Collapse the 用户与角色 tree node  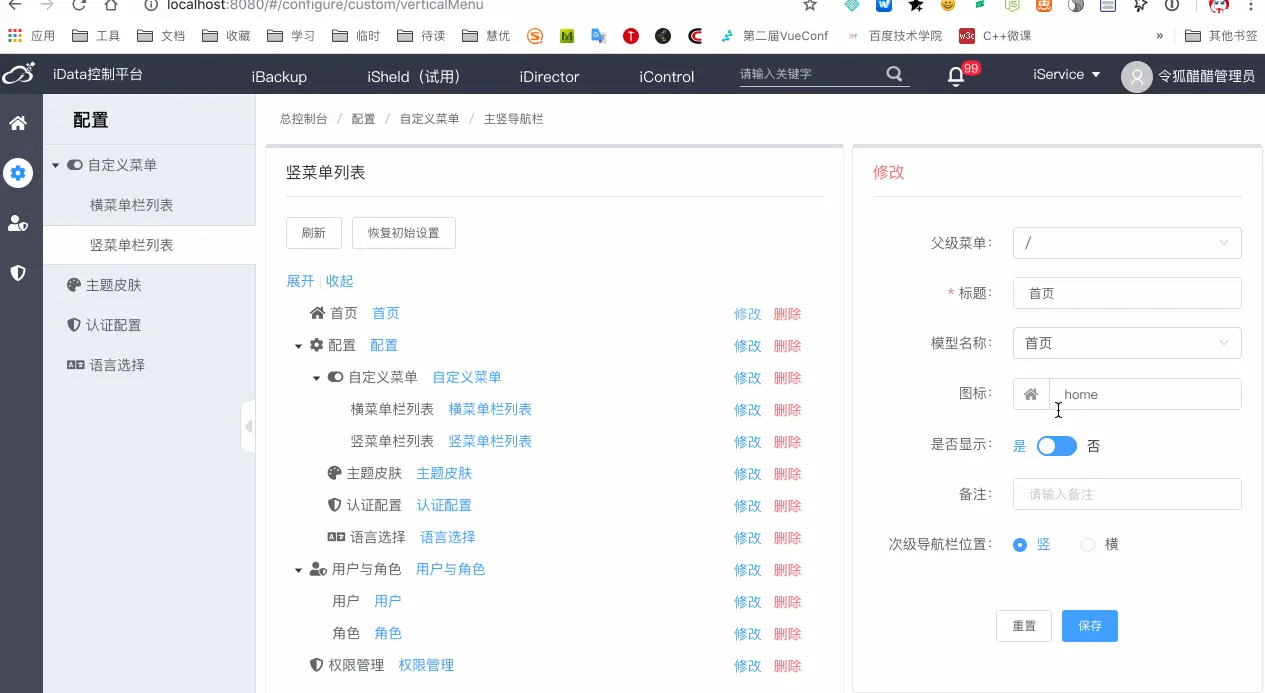click(297, 569)
